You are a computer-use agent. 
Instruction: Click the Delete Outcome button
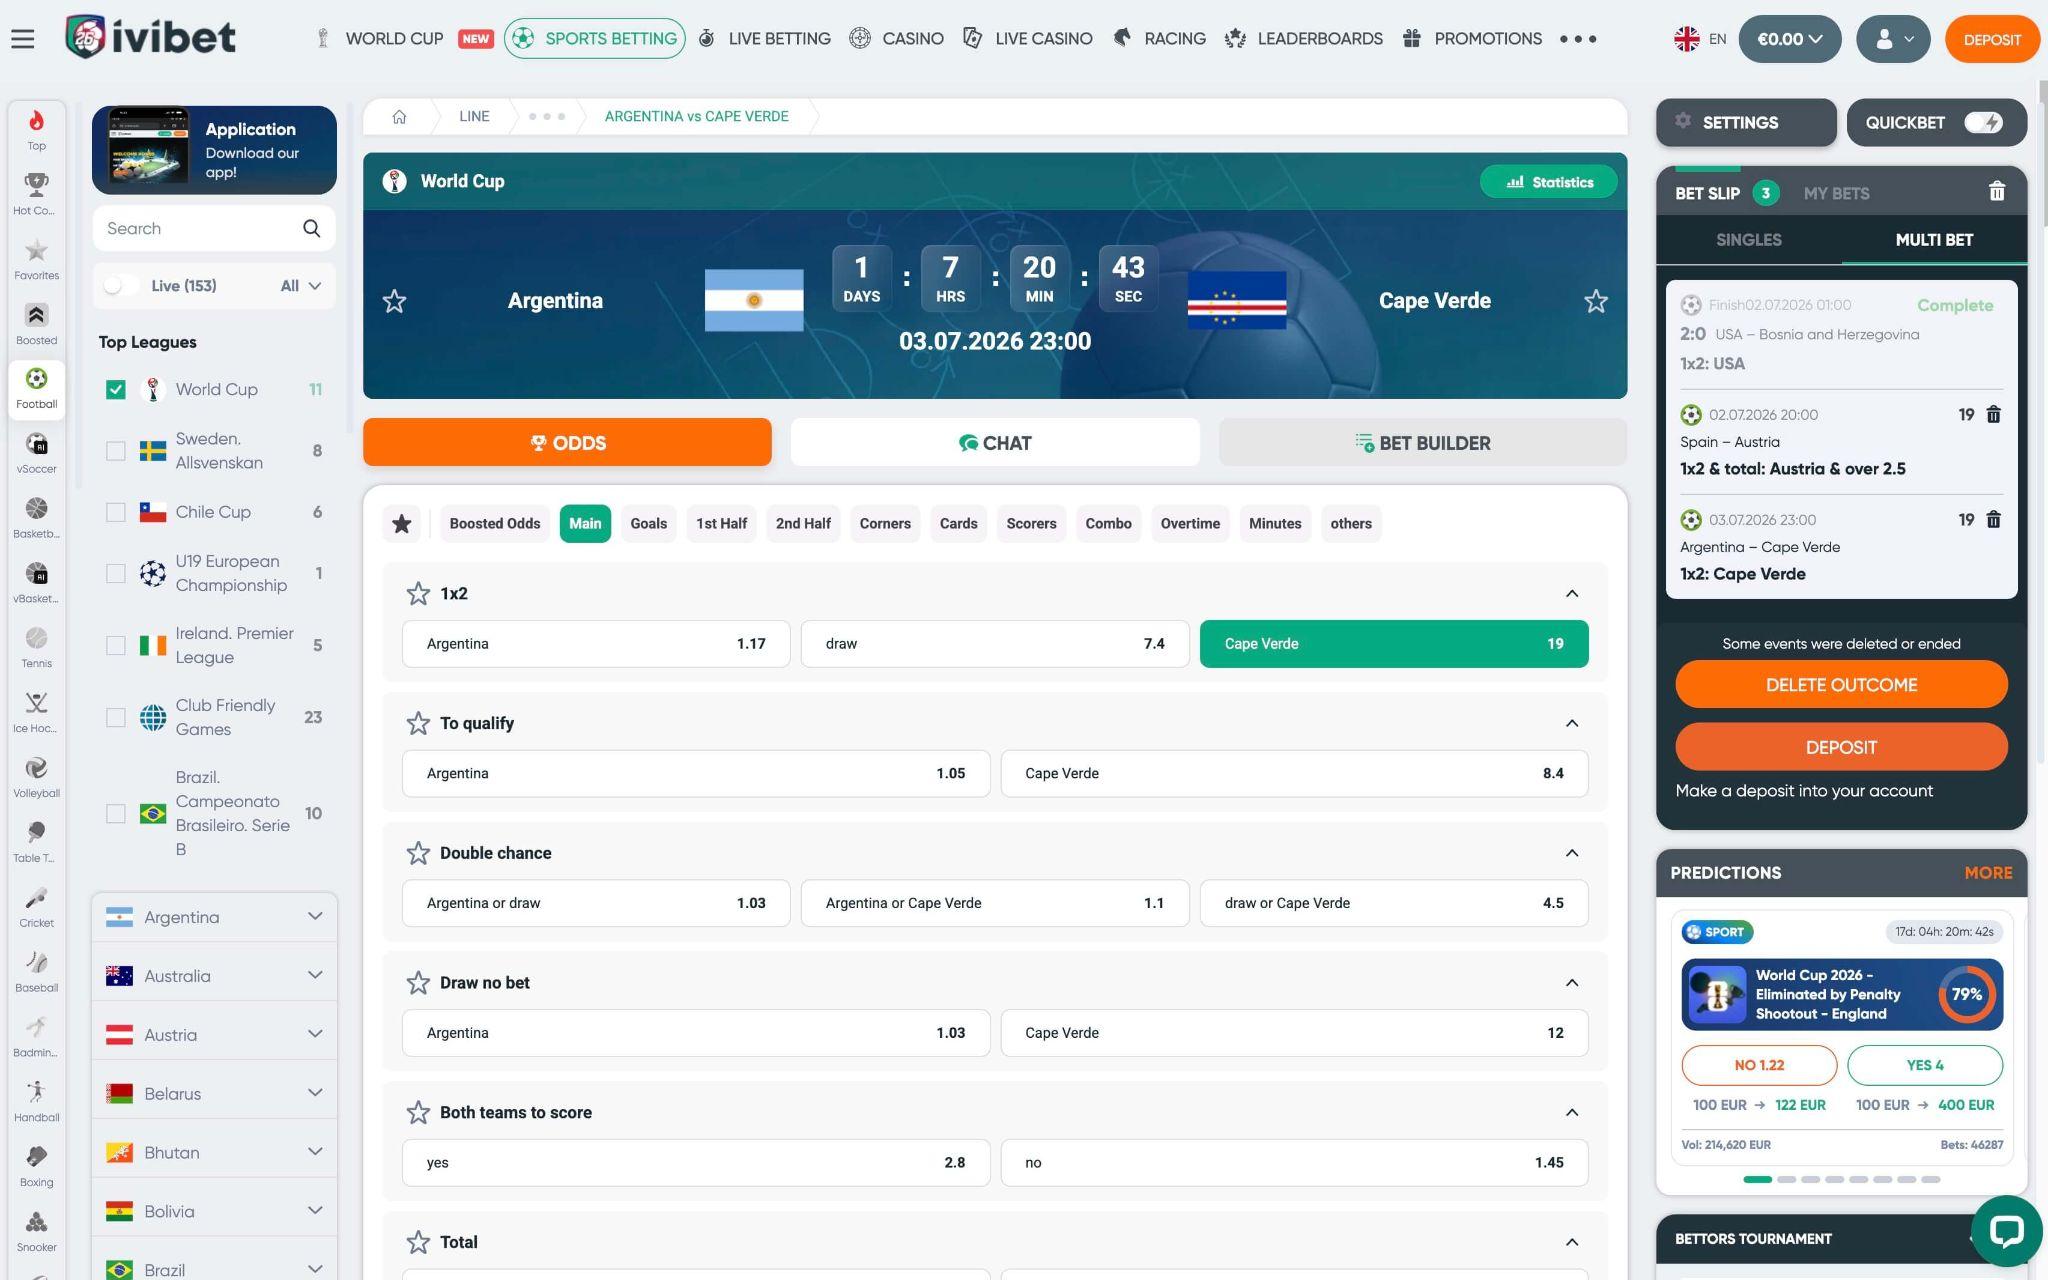click(x=1841, y=685)
